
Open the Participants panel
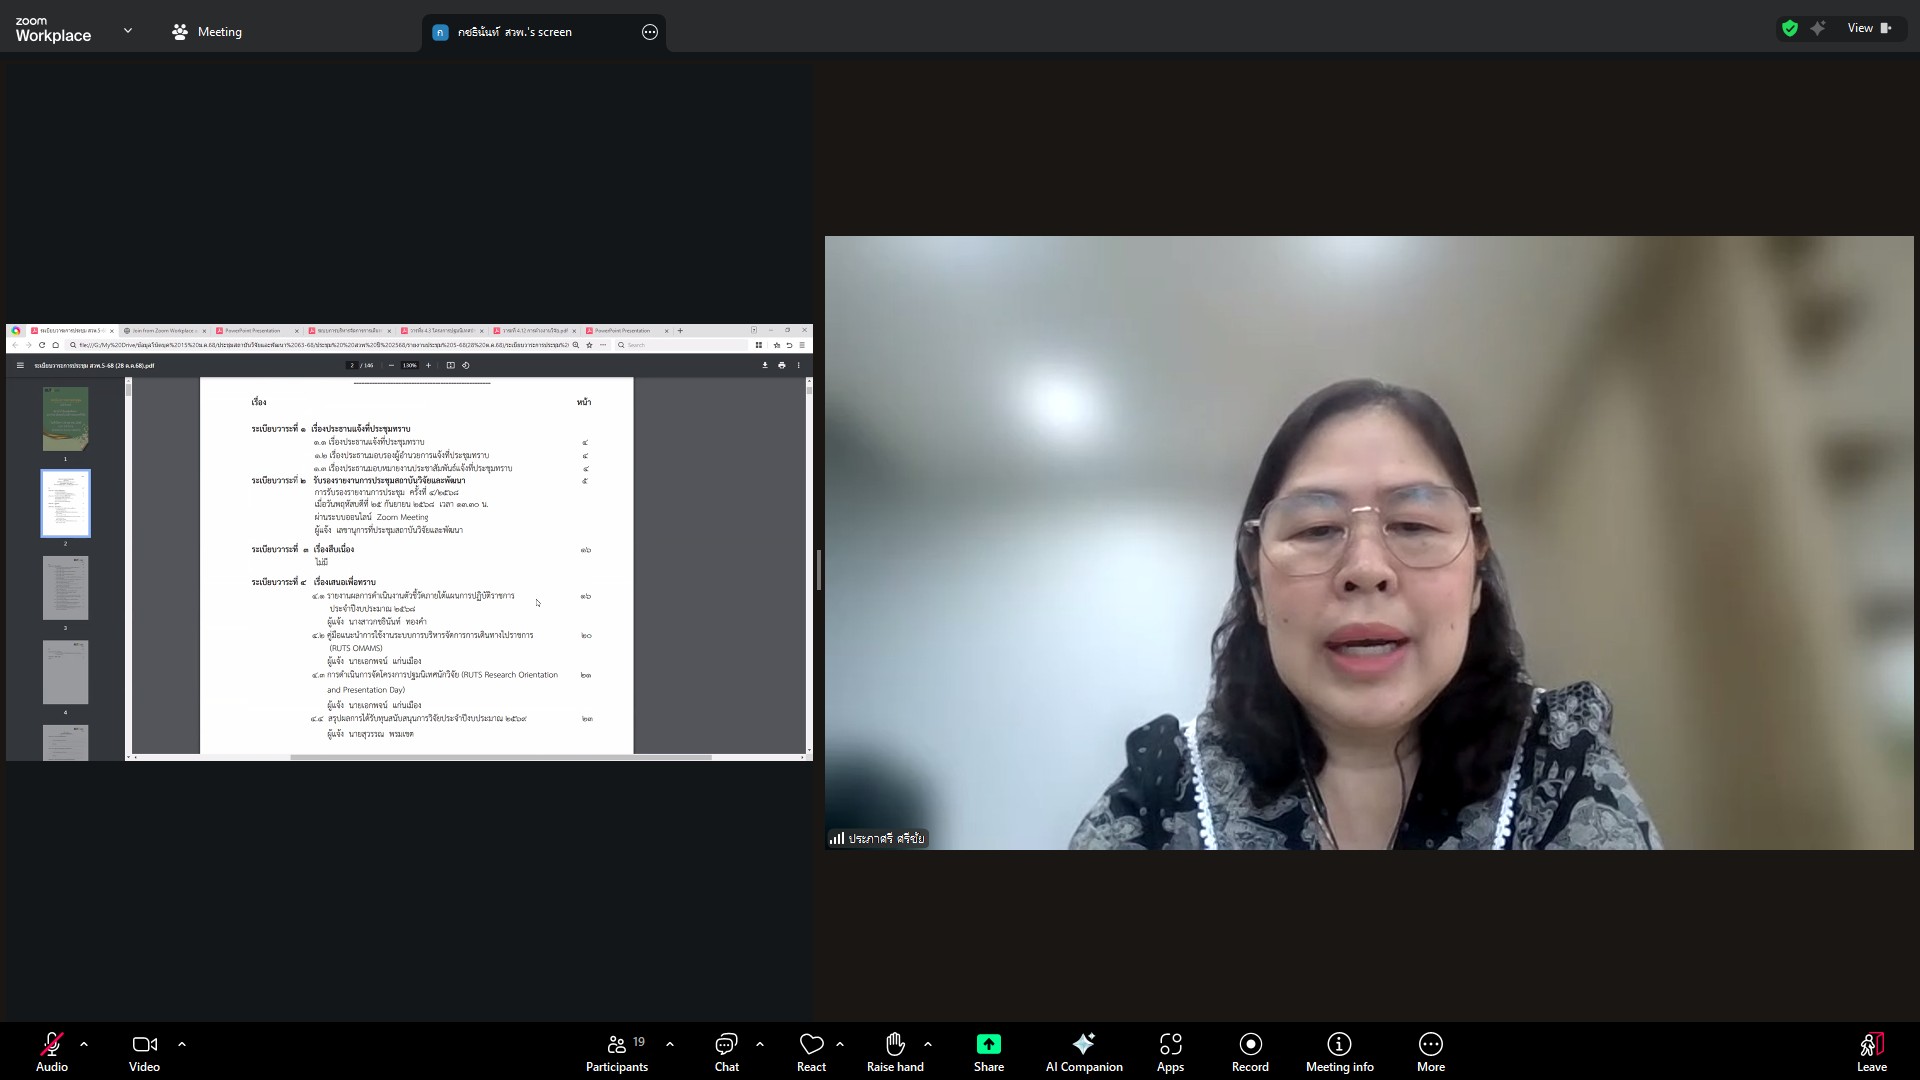click(x=617, y=1051)
